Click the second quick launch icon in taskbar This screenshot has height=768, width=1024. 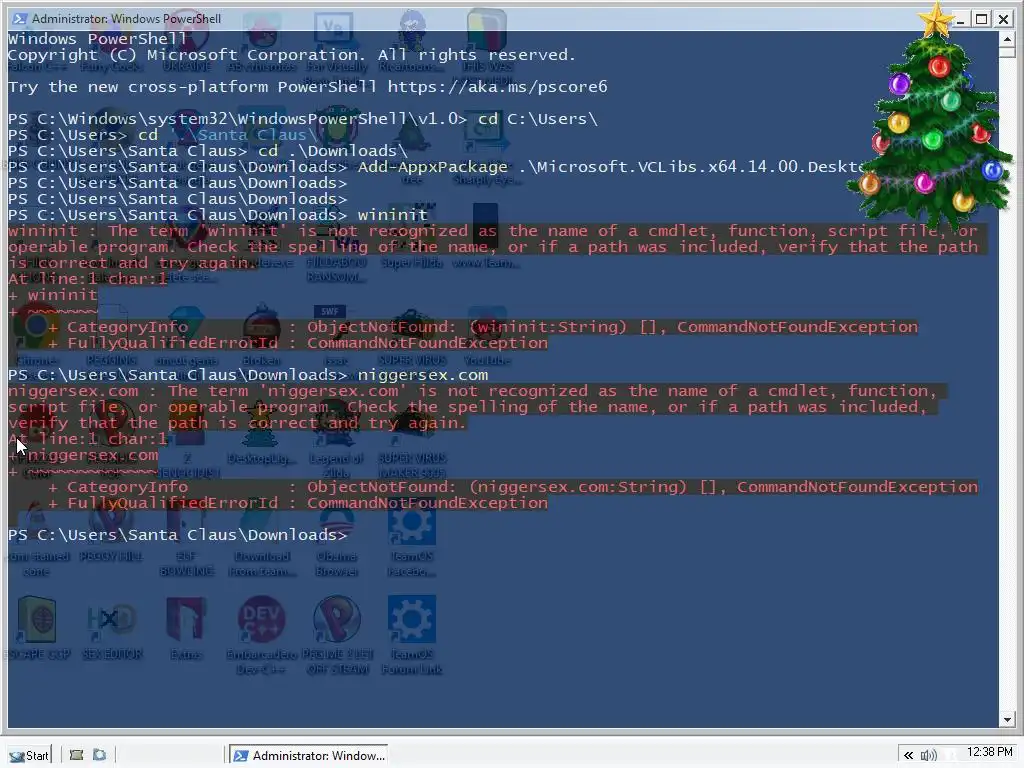coord(99,755)
